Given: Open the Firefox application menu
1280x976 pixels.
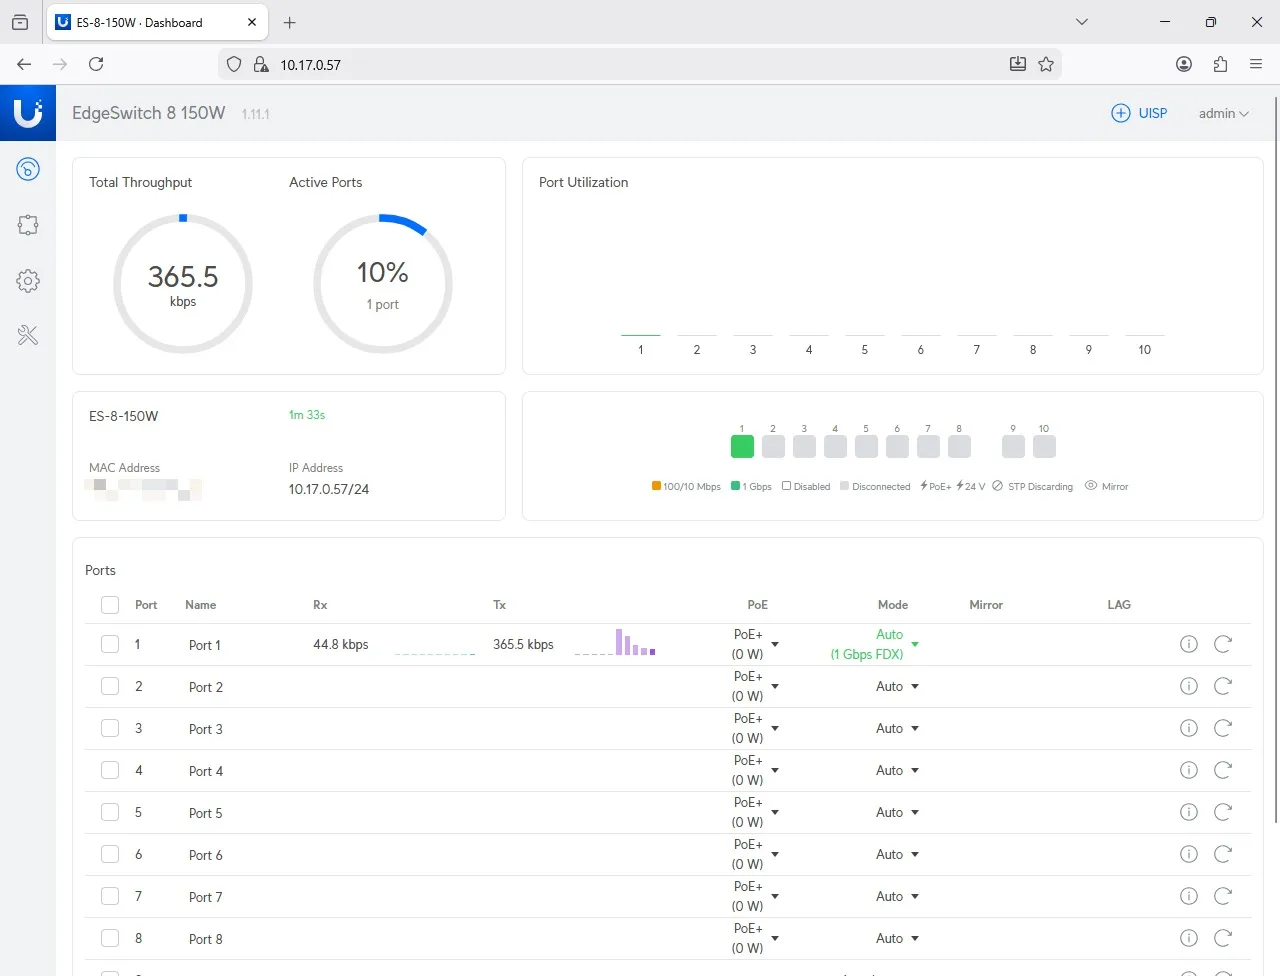Looking at the screenshot, I should click(x=1256, y=64).
